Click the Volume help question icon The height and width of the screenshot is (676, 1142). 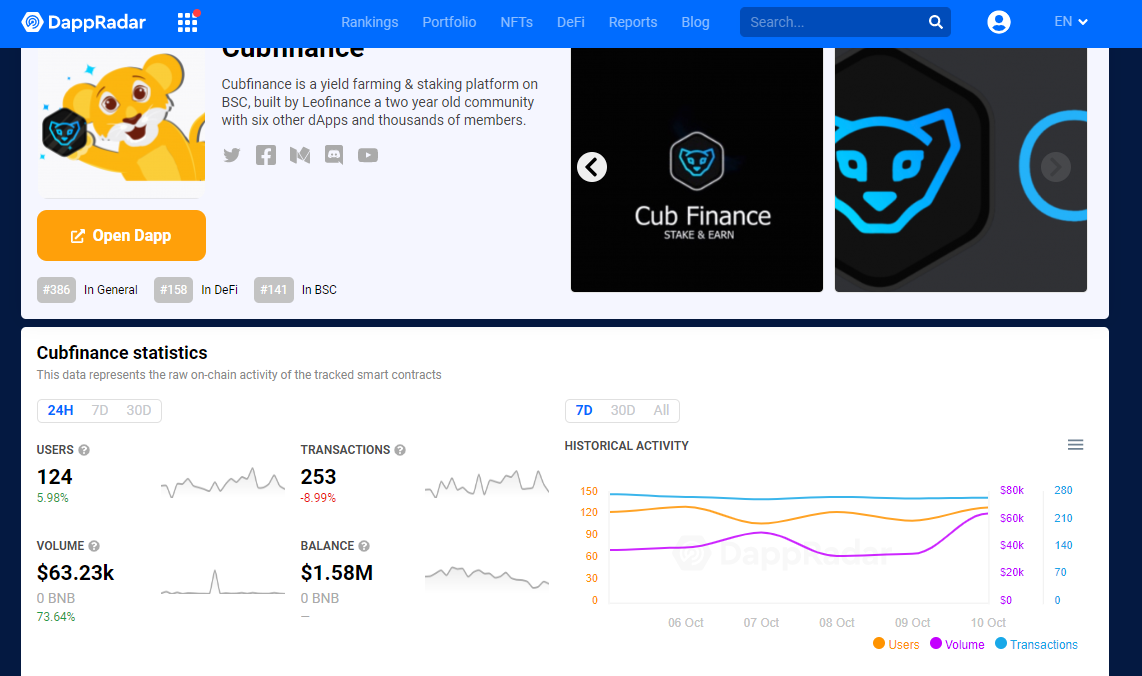(x=94, y=546)
